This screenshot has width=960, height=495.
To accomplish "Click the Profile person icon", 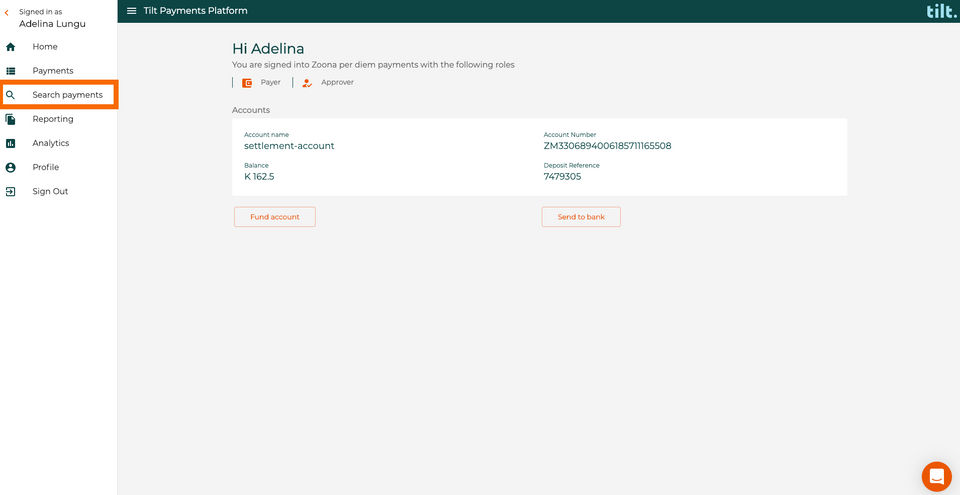I will pos(10,167).
